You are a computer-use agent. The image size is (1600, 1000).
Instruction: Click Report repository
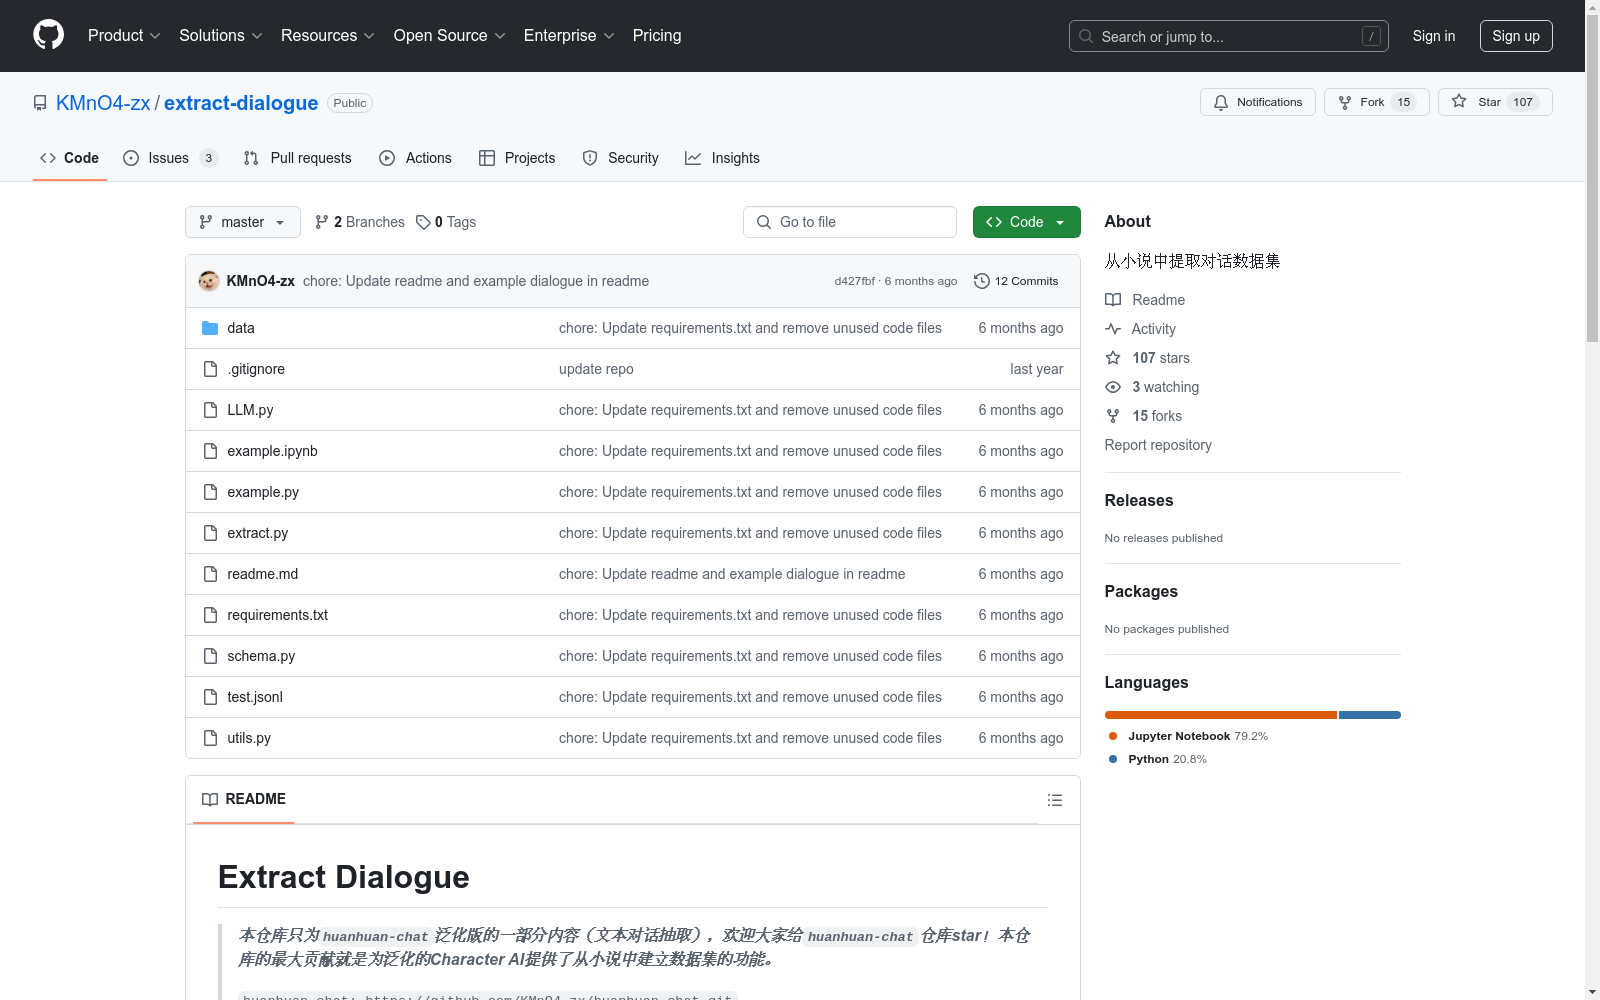coord(1158,445)
